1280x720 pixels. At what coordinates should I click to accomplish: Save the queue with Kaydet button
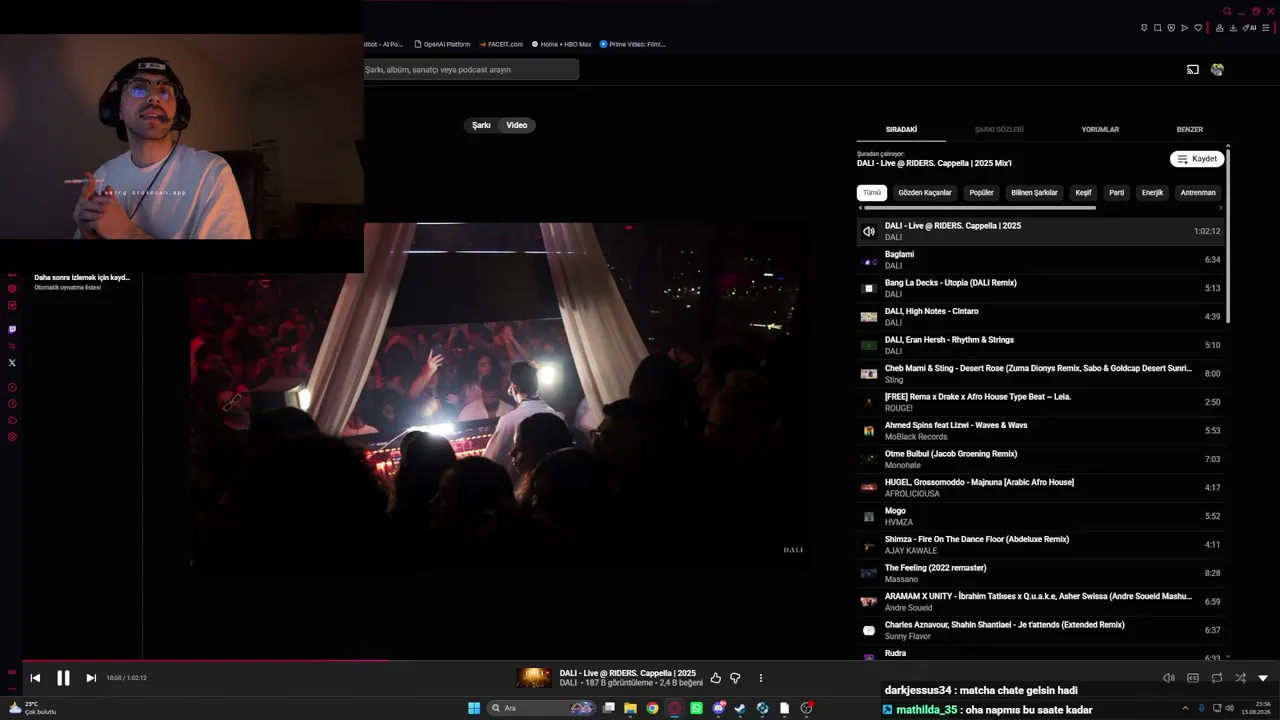click(x=1197, y=159)
